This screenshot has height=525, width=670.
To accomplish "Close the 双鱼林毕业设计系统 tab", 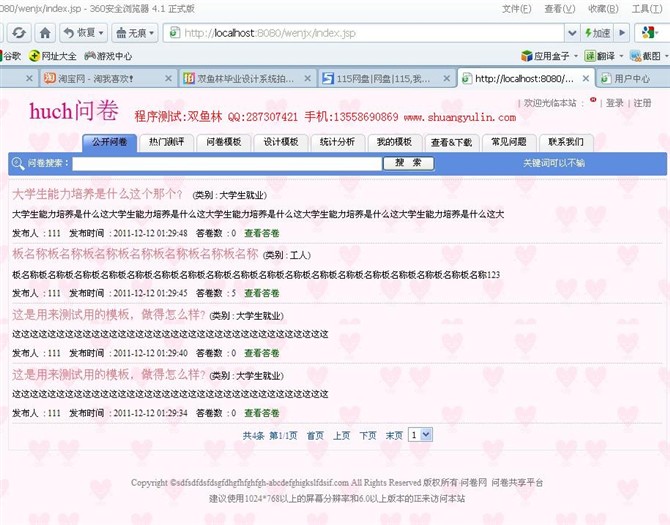I will [307, 79].
